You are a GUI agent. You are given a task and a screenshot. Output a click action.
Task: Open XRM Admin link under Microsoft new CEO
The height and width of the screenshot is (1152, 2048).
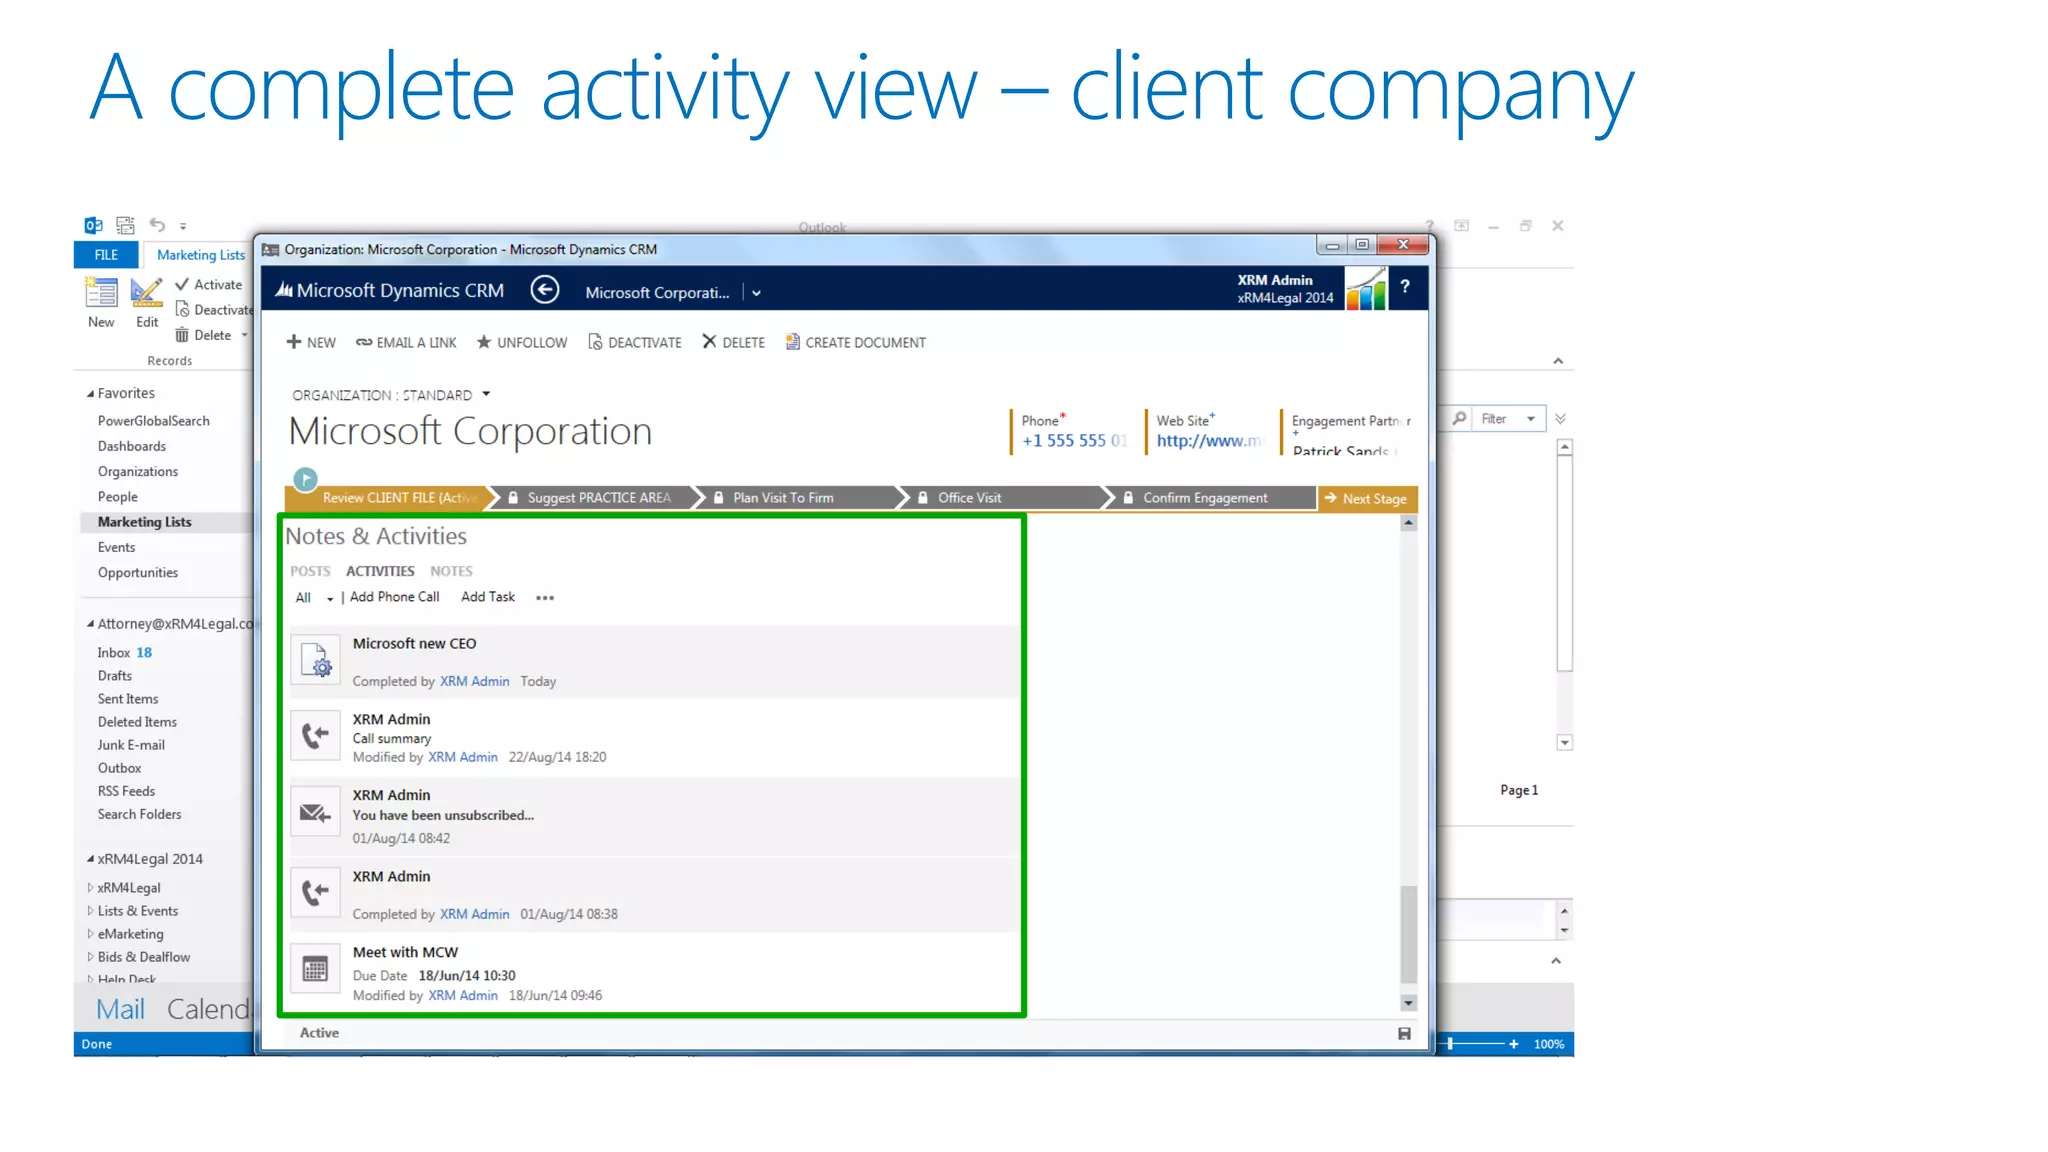point(474,681)
